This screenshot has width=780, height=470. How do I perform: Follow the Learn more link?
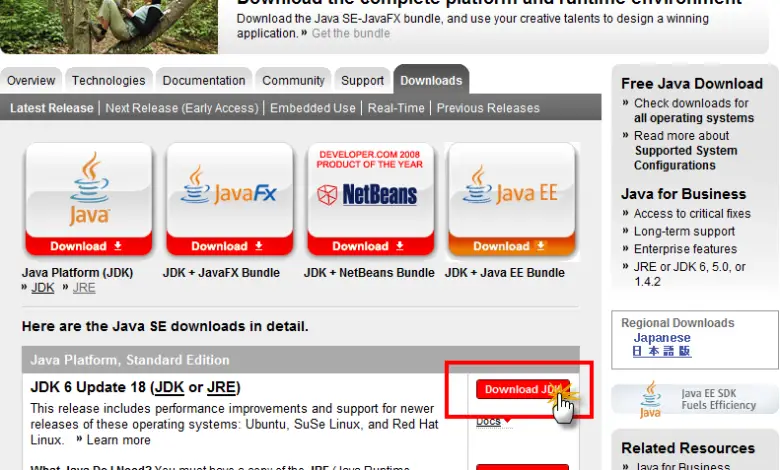point(118,440)
